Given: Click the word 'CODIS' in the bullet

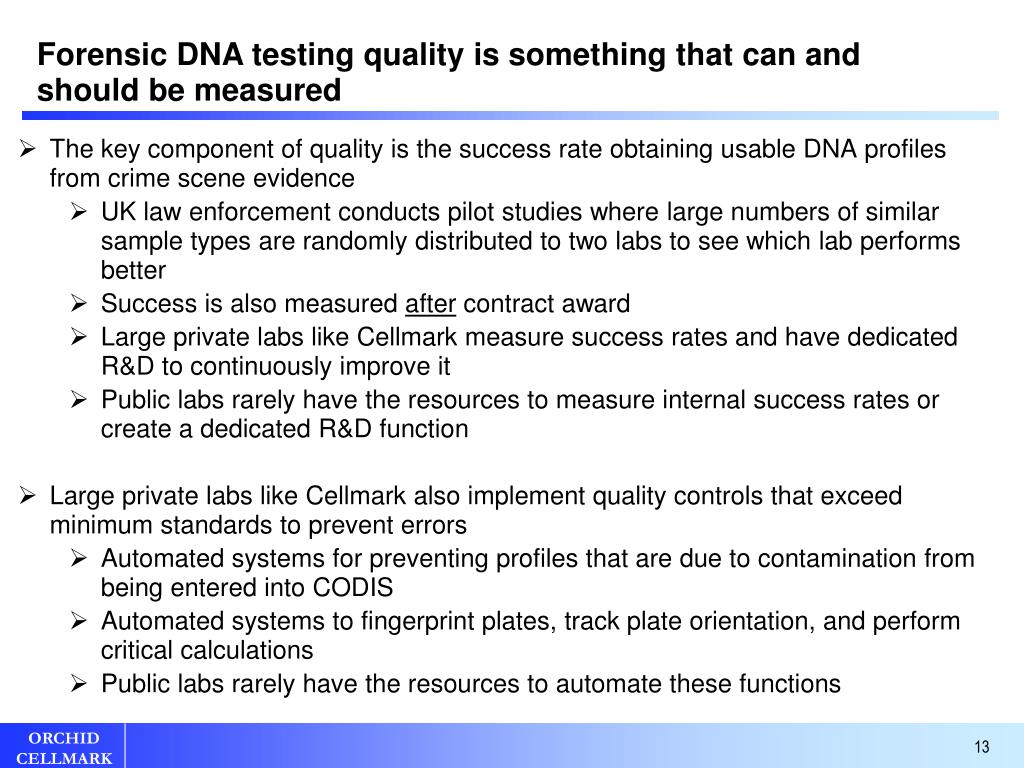Looking at the screenshot, I should pyautogui.click(x=353, y=588).
